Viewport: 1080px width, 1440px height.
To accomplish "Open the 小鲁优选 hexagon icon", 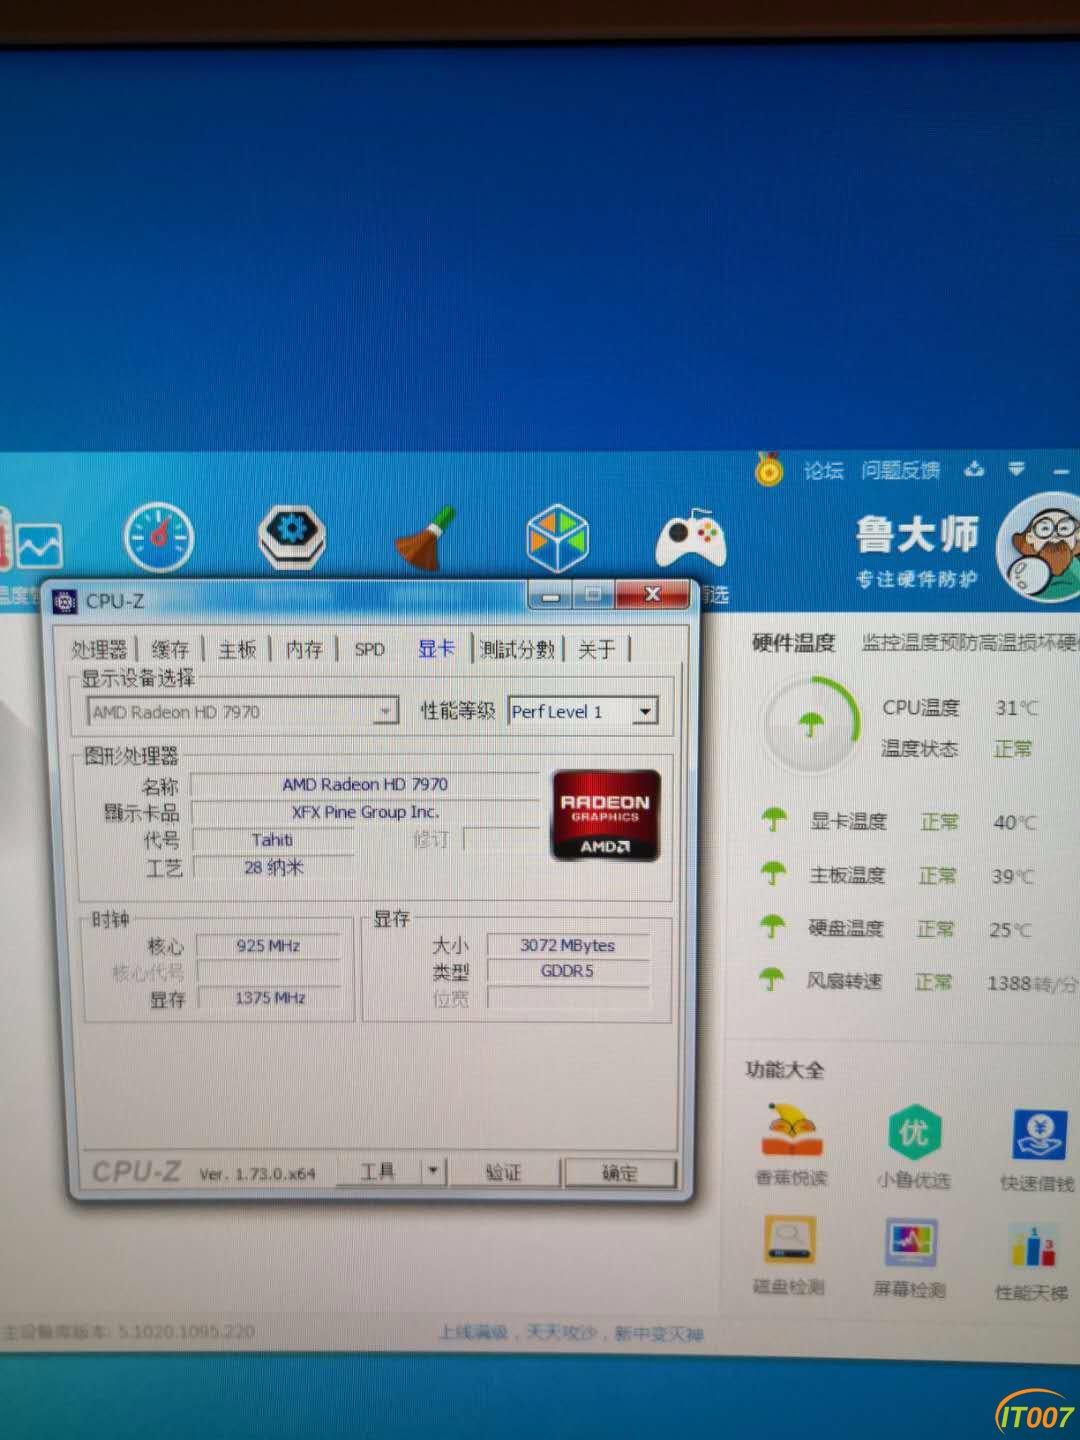I will pyautogui.click(x=913, y=1133).
